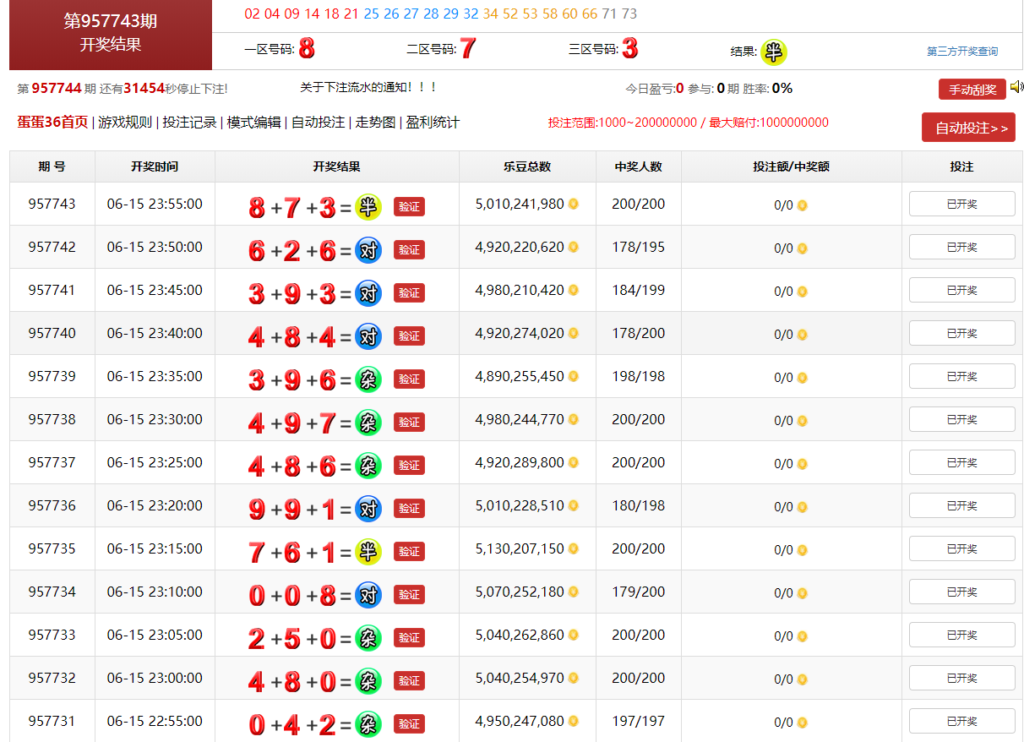The height and width of the screenshot is (742, 1024).
Task: Click the speaker icon at top right
Action: pyautogui.click(x=1018, y=87)
